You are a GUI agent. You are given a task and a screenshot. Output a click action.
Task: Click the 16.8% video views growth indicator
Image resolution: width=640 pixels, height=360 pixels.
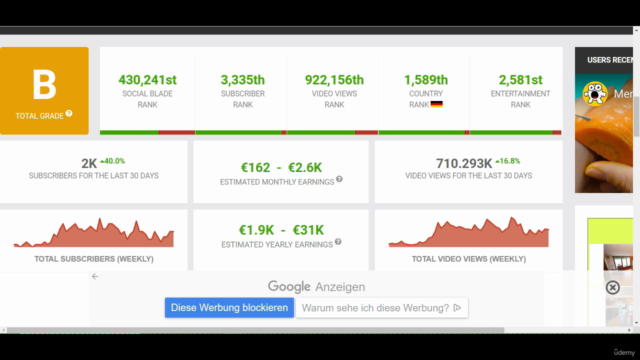coord(508,161)
